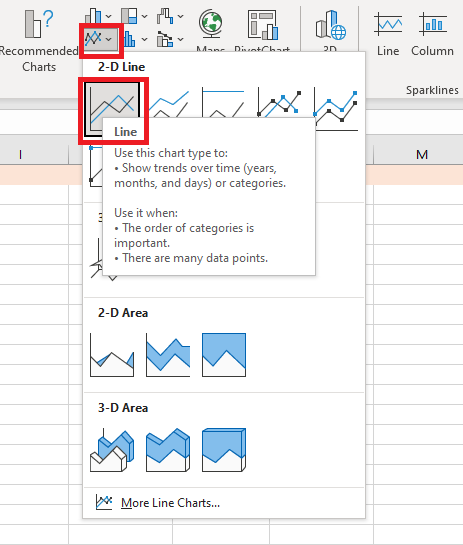This screenshot has width=463, height=545.
Task: Select the Stacked Line with Markers chart
Action: [336, 109]
